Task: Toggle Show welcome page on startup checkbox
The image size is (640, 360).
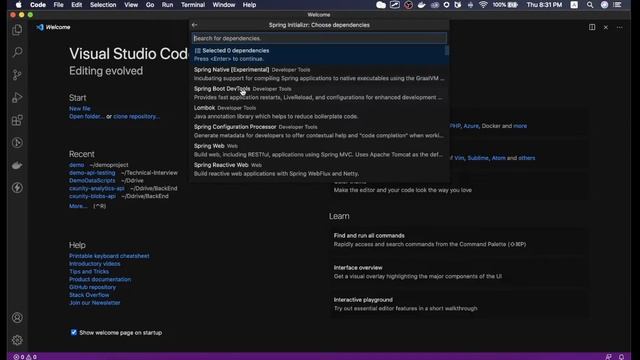Action: coord(74,332)
